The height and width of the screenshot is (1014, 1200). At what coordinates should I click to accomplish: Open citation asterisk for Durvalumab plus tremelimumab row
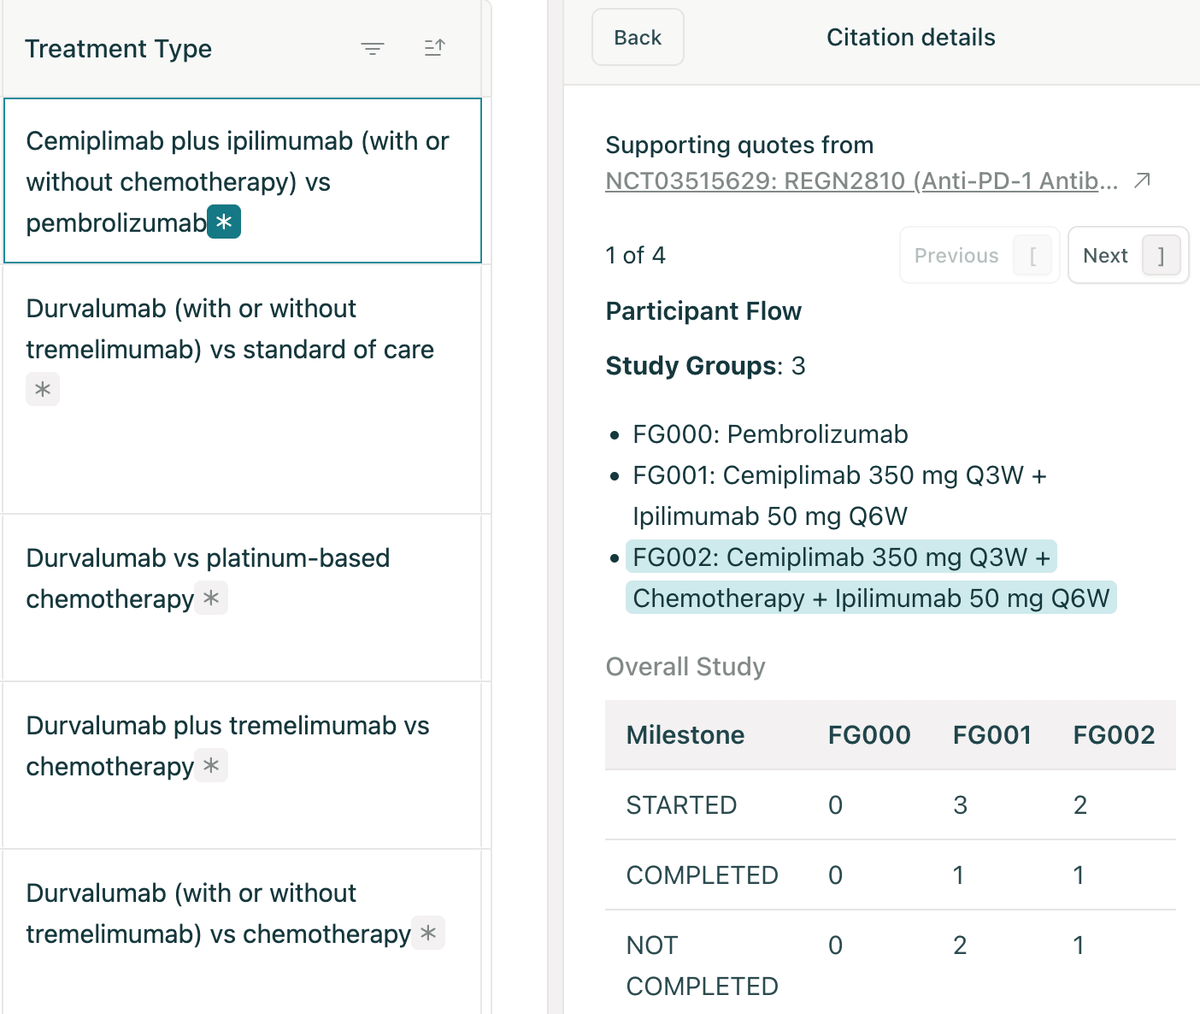(x=211, y=766)
